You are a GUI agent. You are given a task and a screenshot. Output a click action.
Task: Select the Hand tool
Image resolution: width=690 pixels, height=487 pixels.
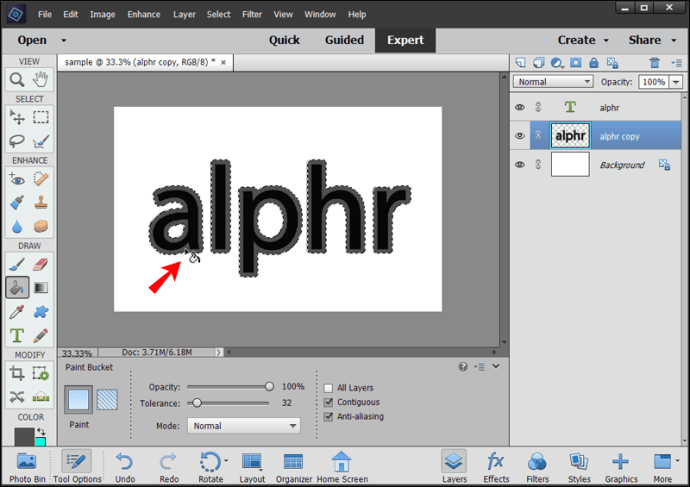pyautogui.click(x=40, y=80)
